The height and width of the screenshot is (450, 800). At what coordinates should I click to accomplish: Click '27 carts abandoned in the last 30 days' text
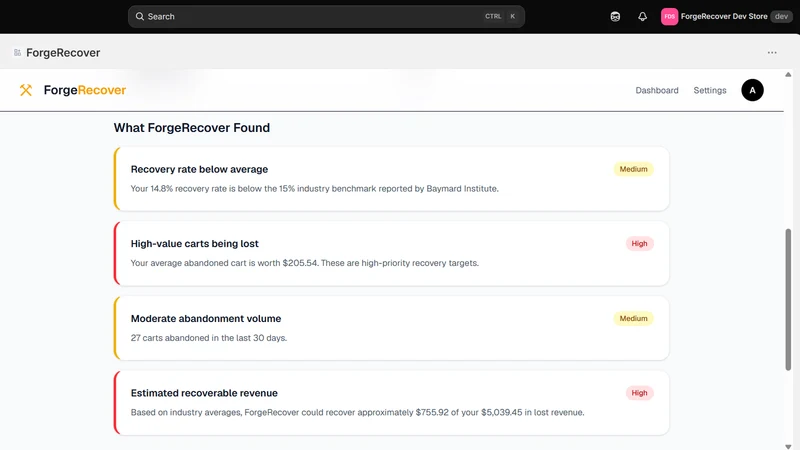pos(209,338)
